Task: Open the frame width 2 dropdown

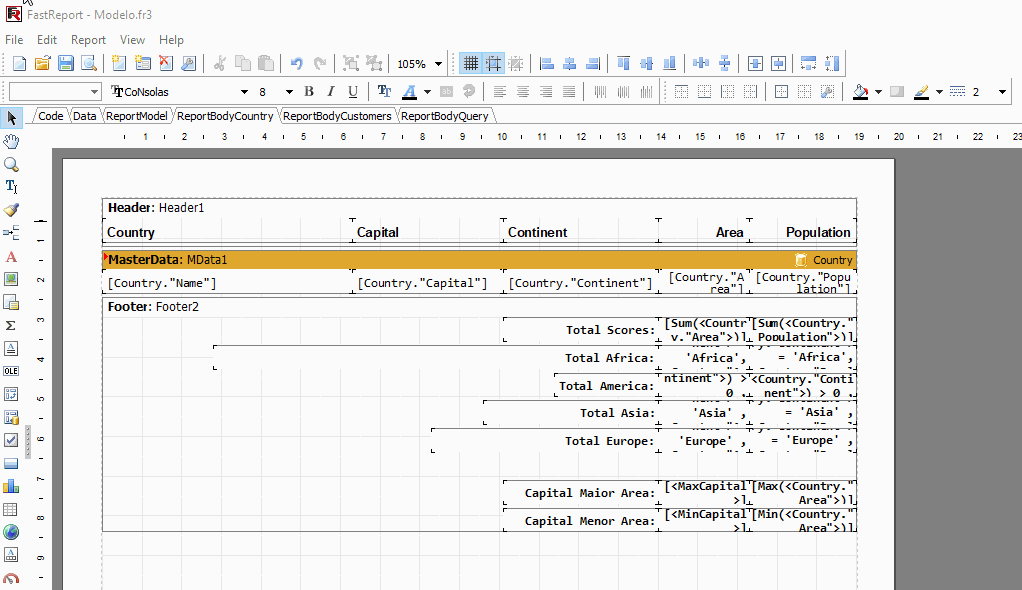Action: tap(1002, 92)
